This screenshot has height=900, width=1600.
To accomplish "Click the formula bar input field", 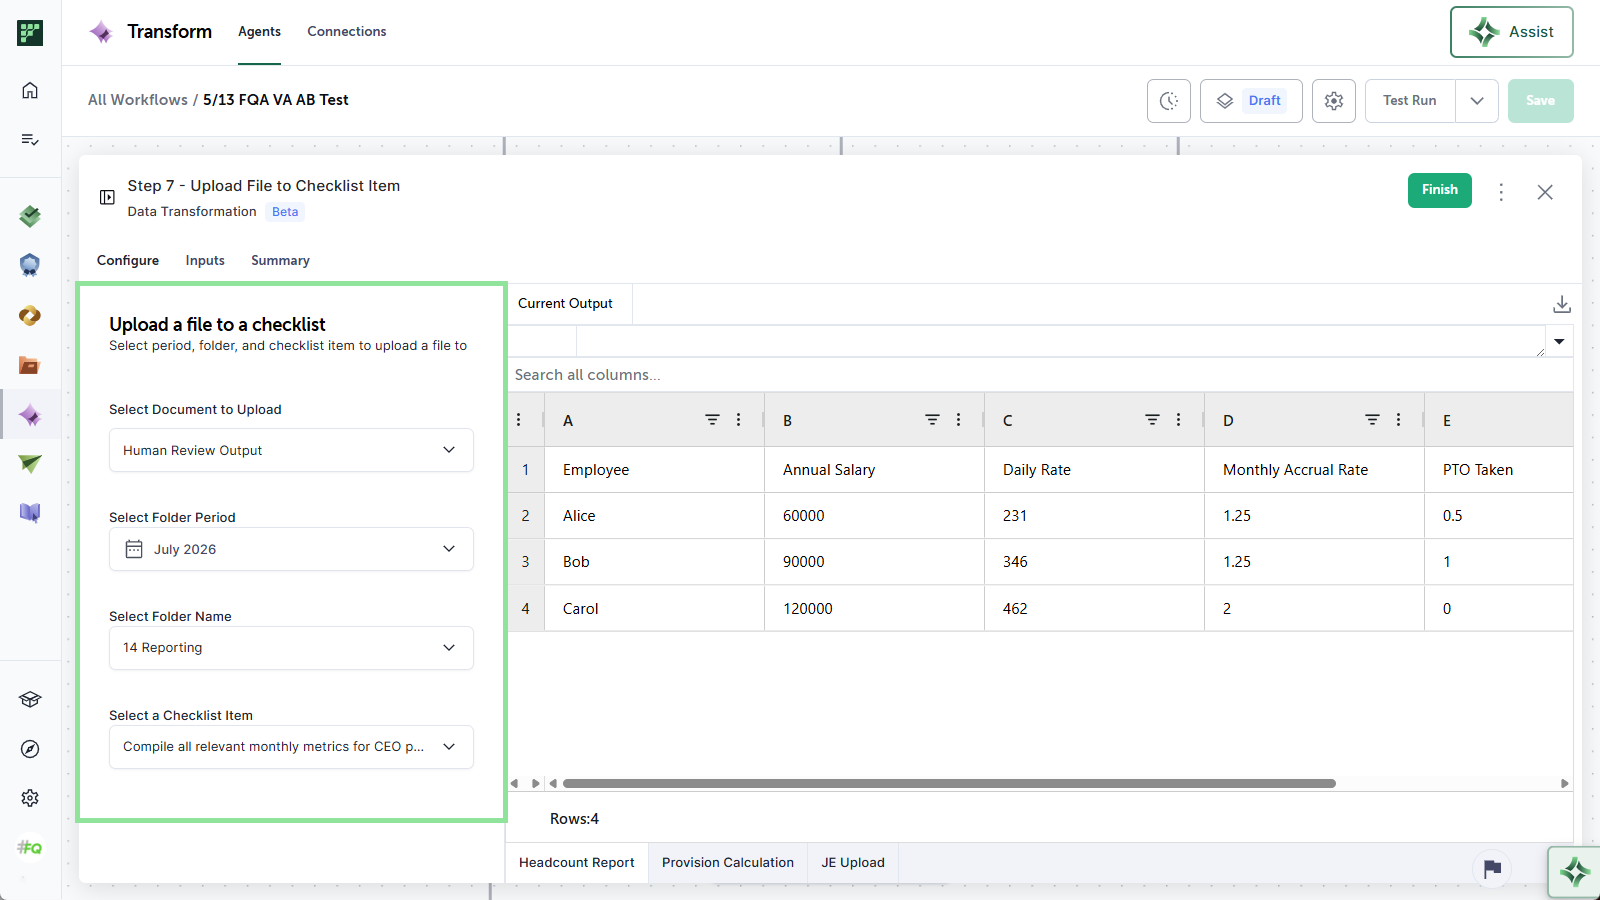I will click(1061, 342).
